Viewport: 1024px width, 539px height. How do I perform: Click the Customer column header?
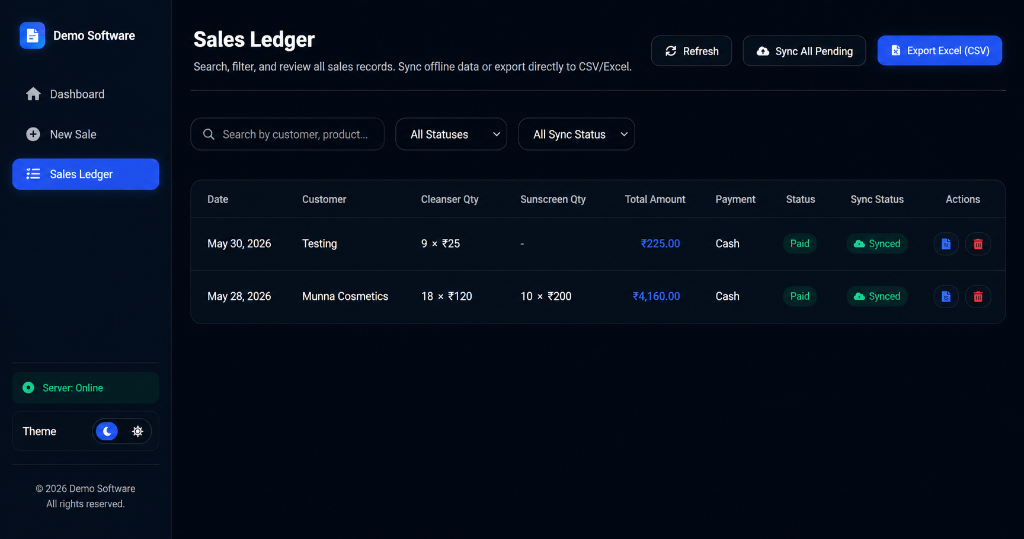coord(324,199)
